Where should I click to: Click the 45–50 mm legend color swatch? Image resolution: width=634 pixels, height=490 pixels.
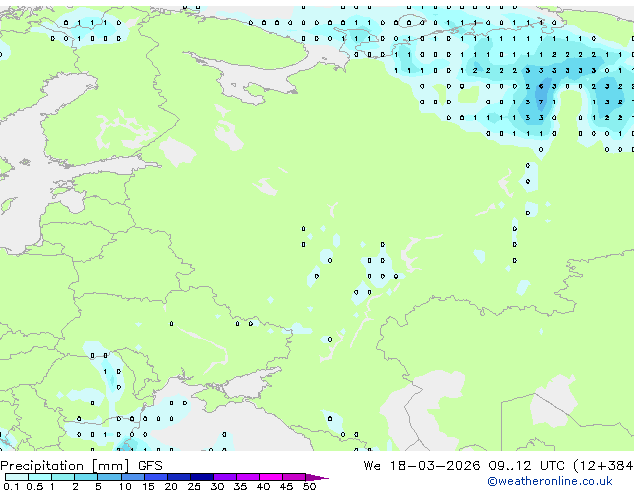pos(294,477)
